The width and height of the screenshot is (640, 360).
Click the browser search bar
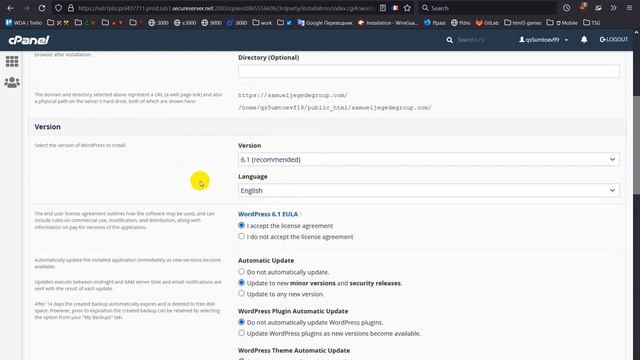pos(488,8)
